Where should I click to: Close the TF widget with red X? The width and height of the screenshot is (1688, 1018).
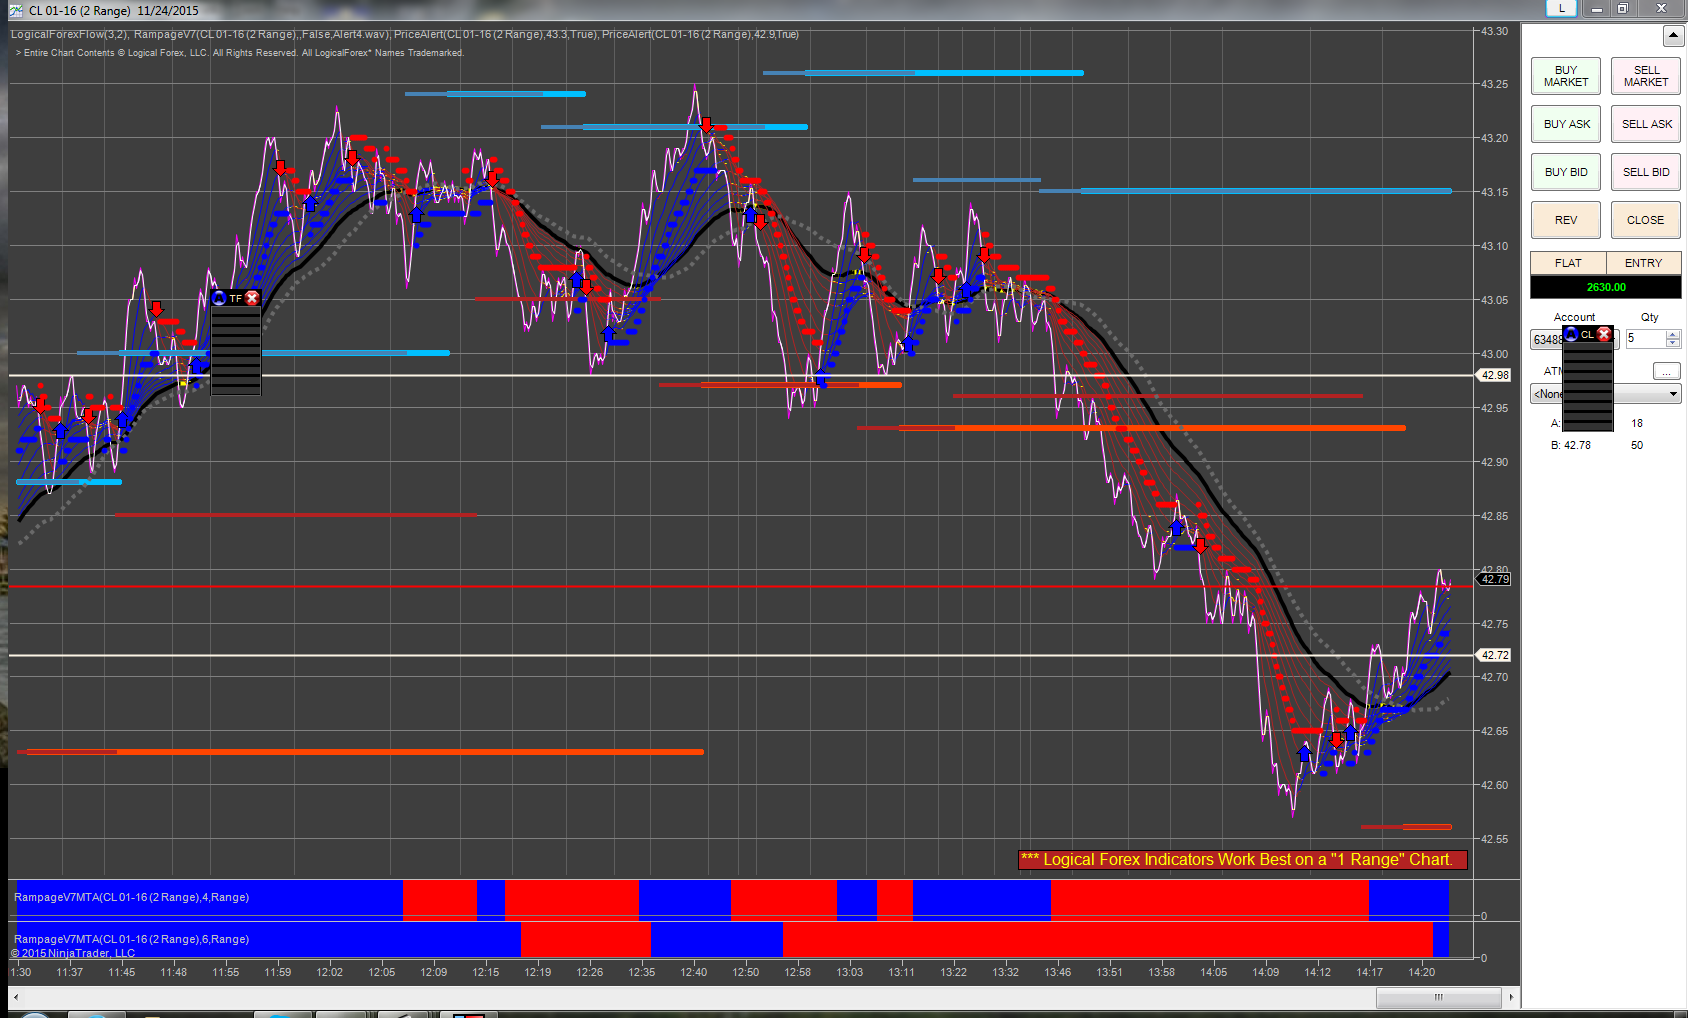coord(252,298)
